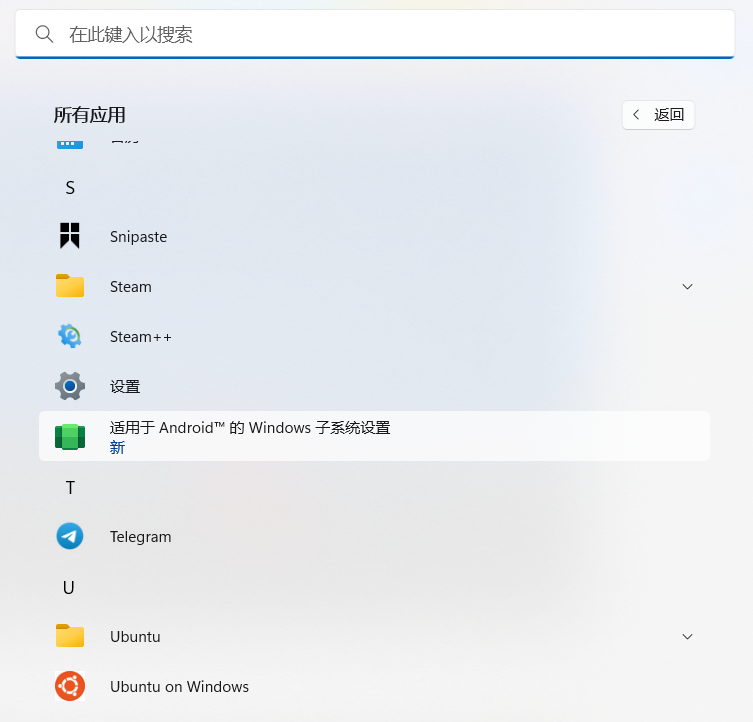Image resolution: width=753 pixels, height=722 pixels.
Task: Expand the Ubuntu folder chevron
Action: pos(687,636)
